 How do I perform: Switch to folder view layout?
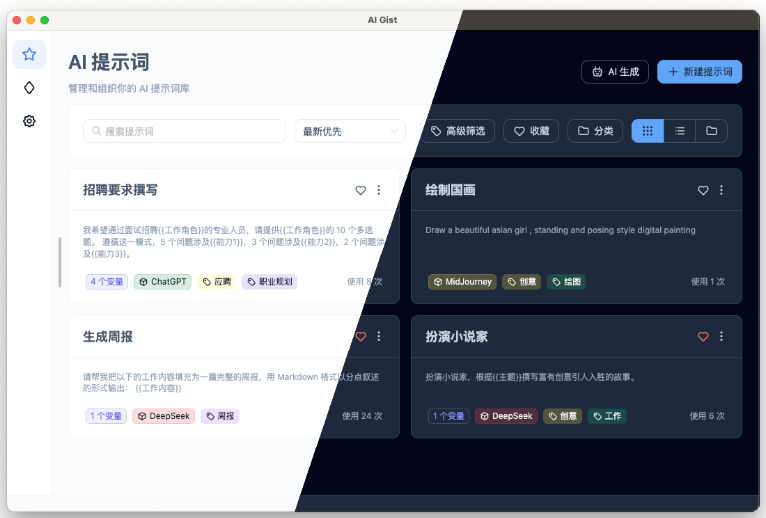coord(711,131)
